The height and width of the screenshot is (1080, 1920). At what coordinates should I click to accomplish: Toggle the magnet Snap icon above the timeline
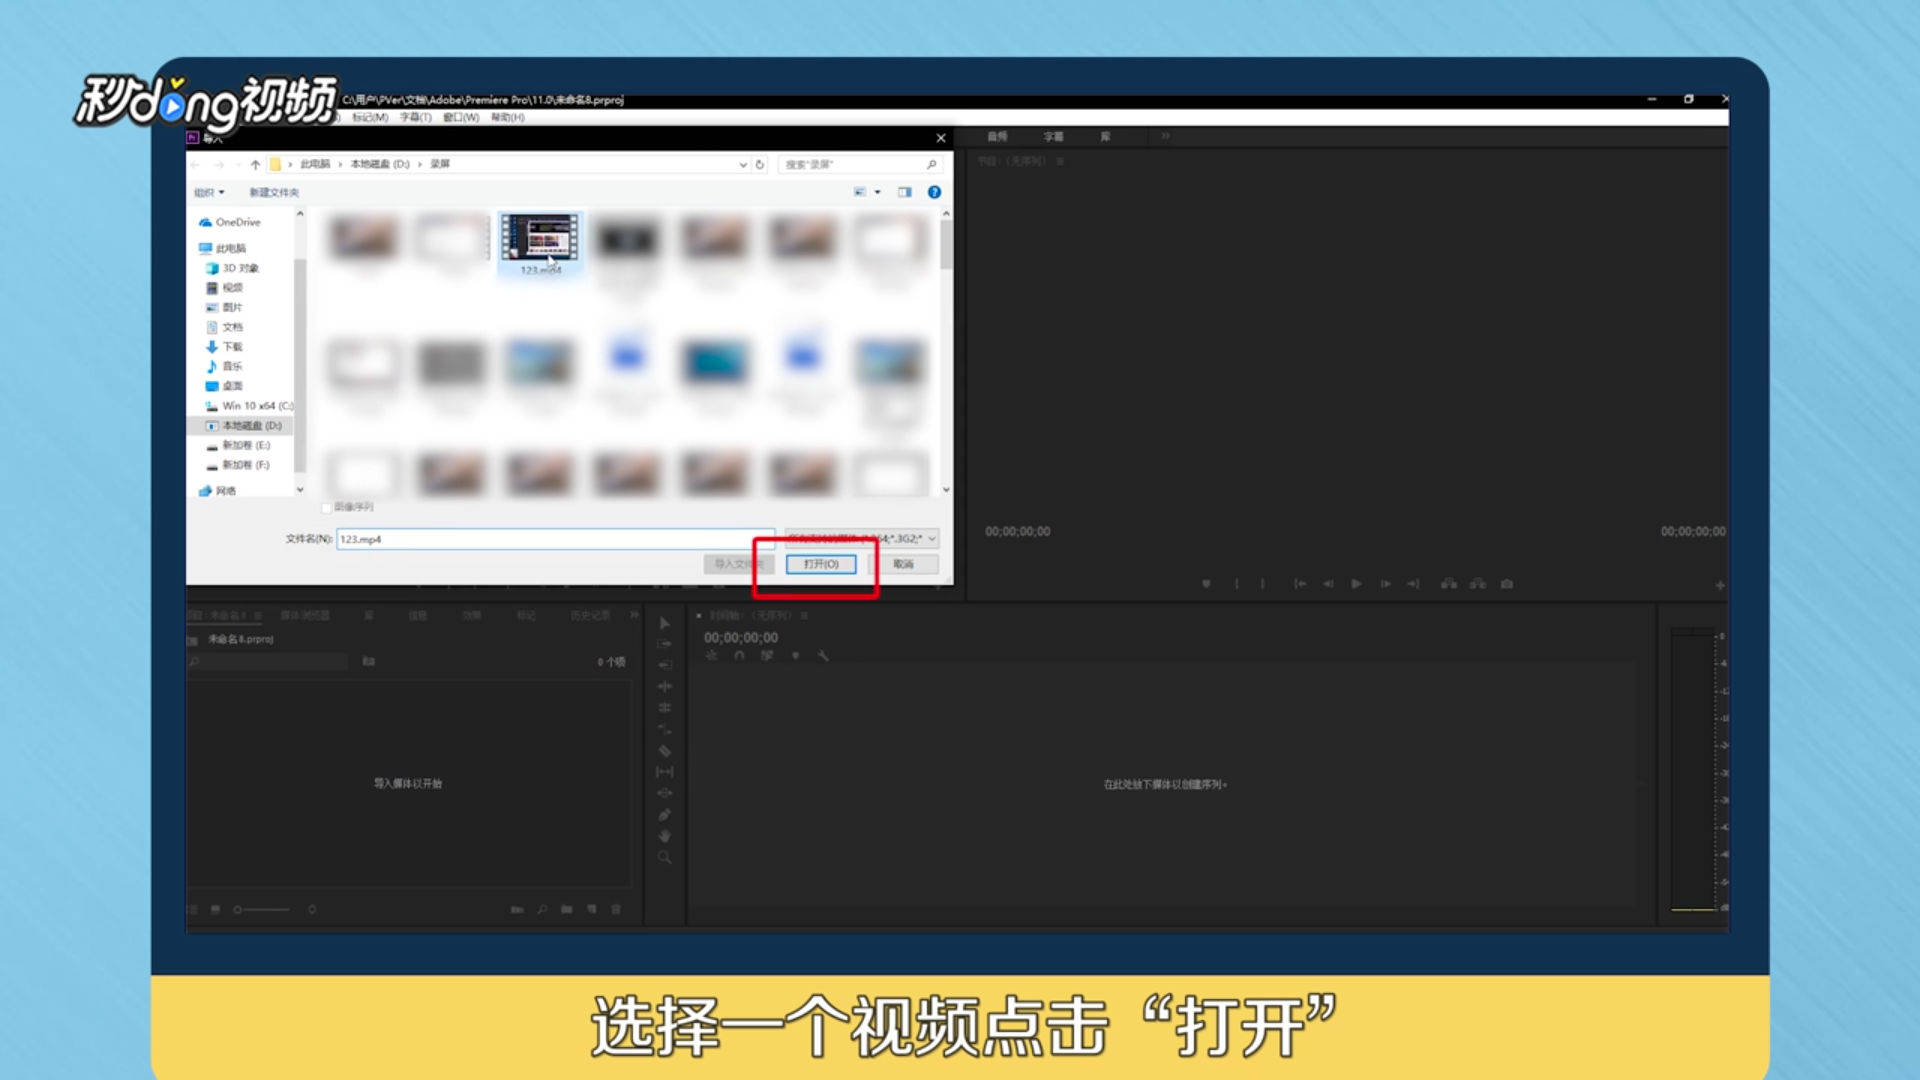(x=739, y=656)
